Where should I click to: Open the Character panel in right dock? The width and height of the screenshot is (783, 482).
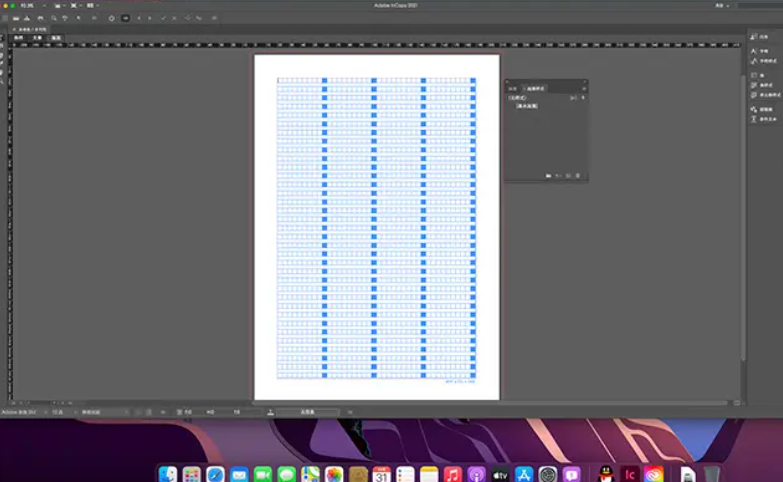click(x=763, y=50)
